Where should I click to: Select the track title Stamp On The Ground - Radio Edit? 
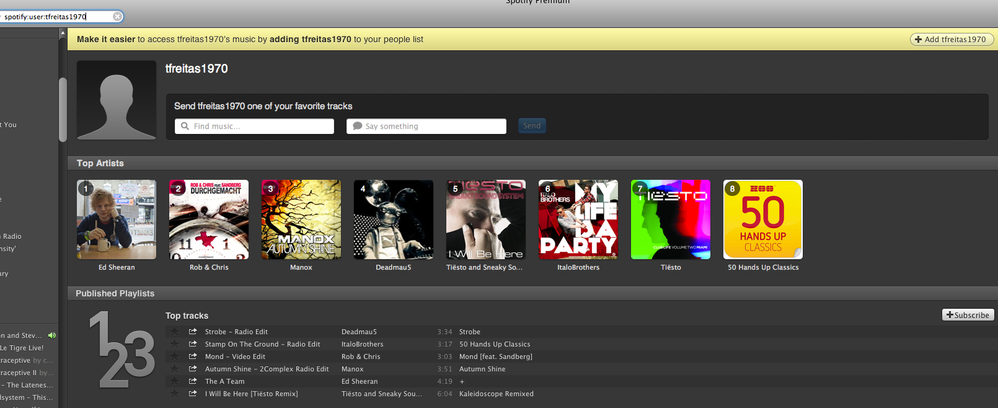pyautogui.click(x=262, y=344)
